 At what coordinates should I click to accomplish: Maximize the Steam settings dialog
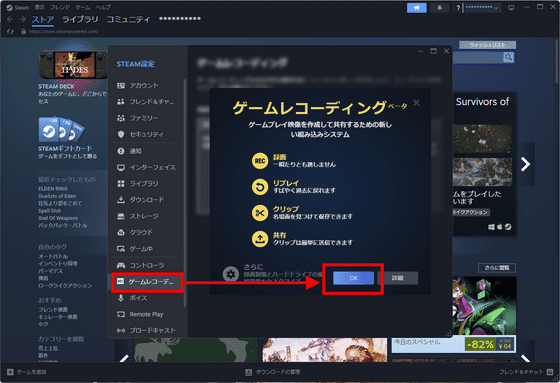tap(433, 51)
